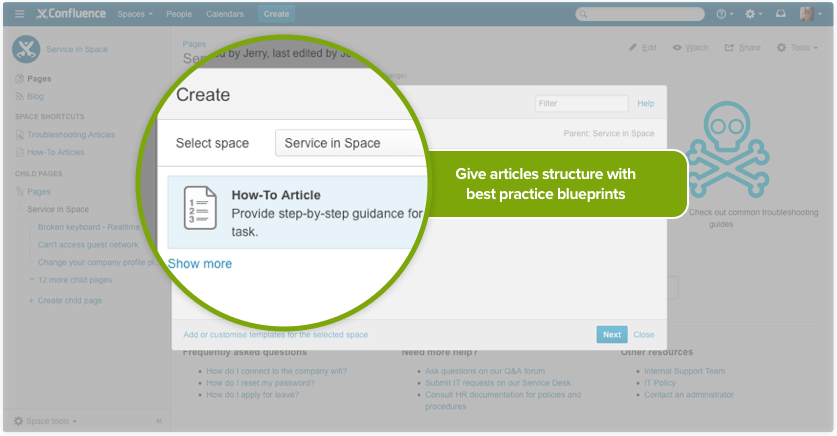Click the Share page button
The image size is (837, 436).
(742, 47)
